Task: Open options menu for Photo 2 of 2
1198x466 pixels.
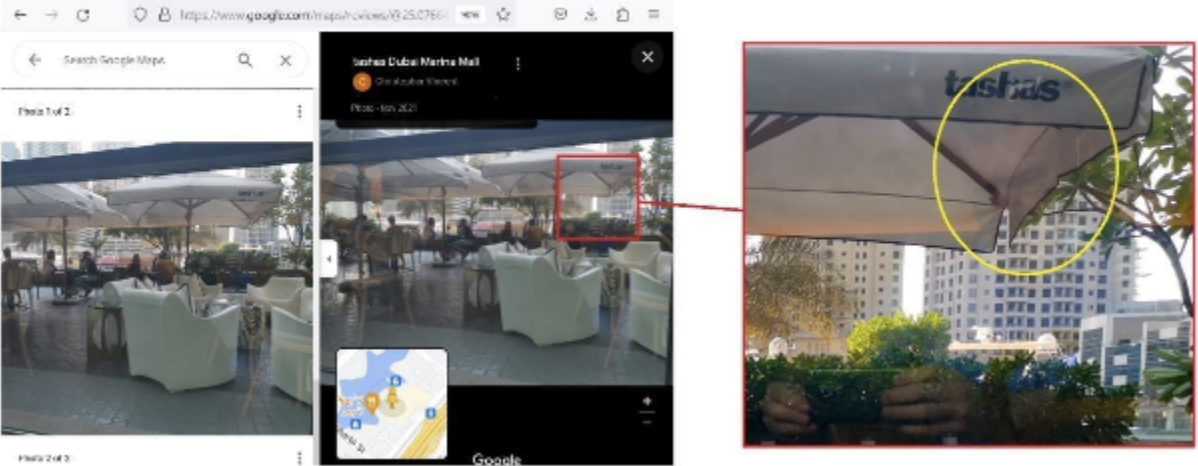Action: (x=299, y=458)
